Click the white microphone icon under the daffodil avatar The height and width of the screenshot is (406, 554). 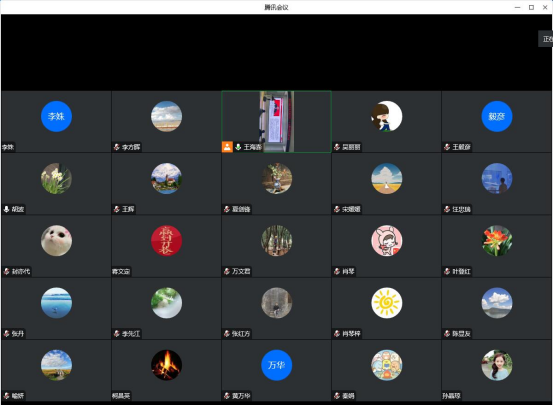pyautogui.click(x=6, y=209)
